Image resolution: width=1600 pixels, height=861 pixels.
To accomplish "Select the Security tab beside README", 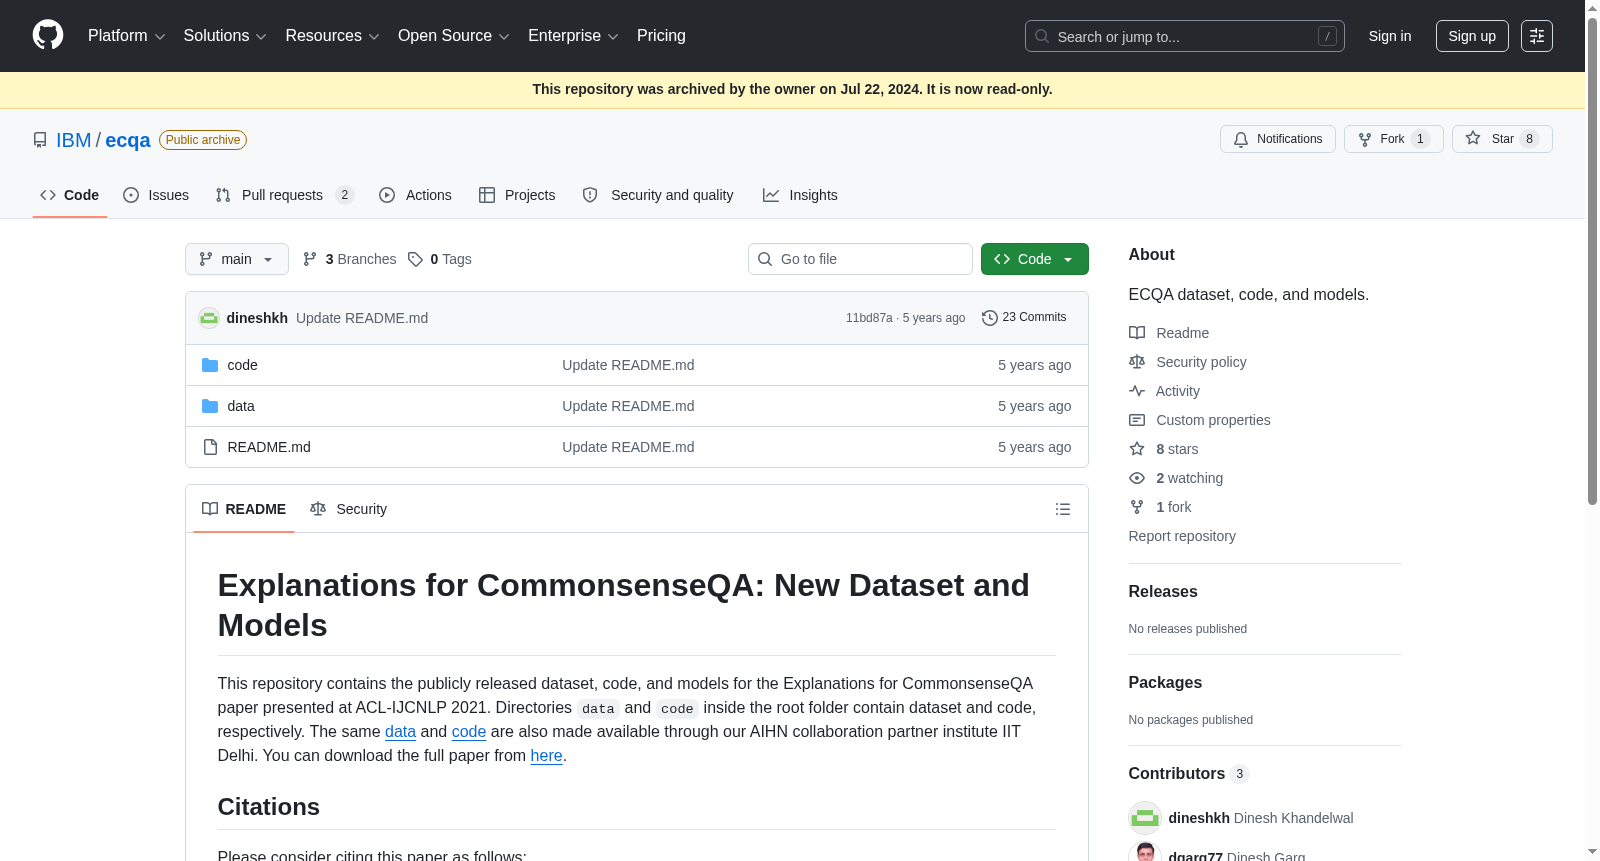I will [349, 509].
